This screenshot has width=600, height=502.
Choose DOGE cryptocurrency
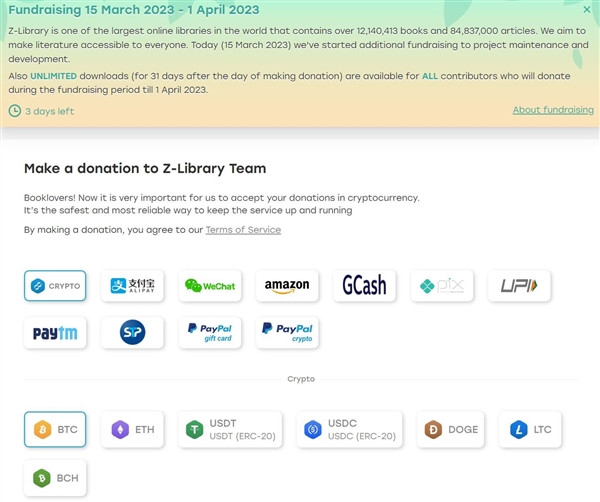pyautogui.click(x=450, y=429)
